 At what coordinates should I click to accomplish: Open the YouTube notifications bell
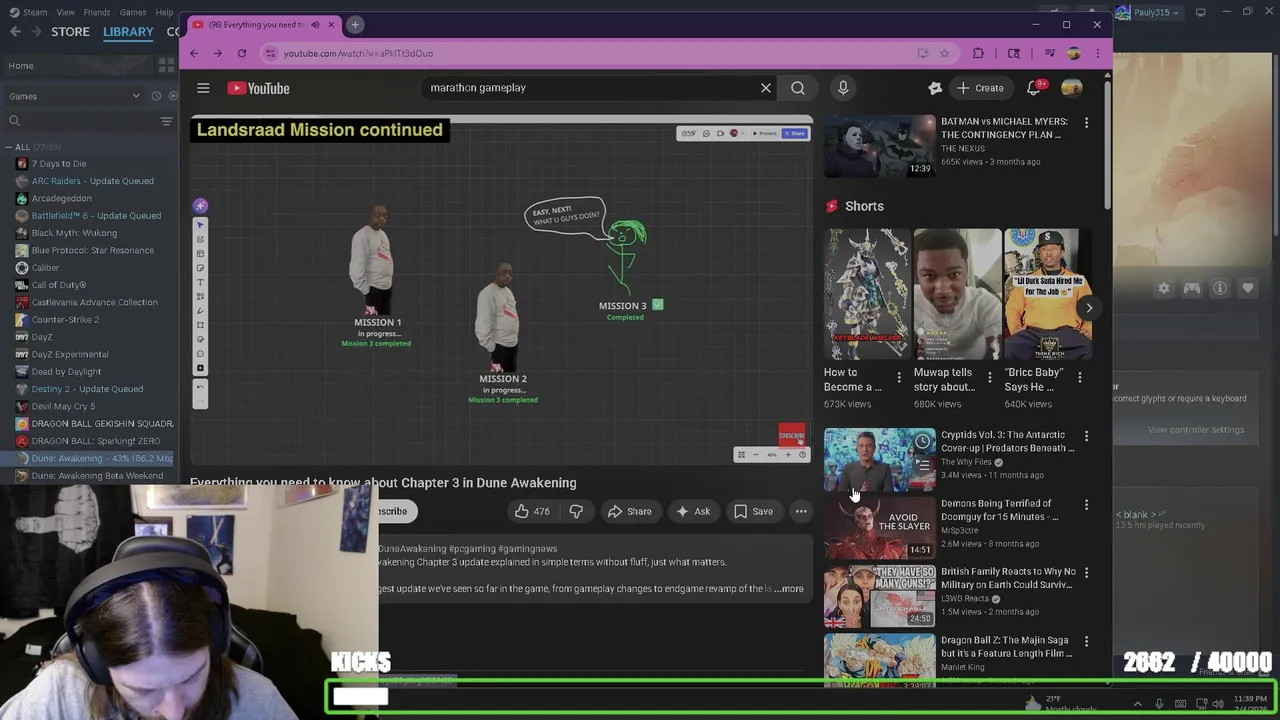pyautogui.click(x=1034, y=88)
